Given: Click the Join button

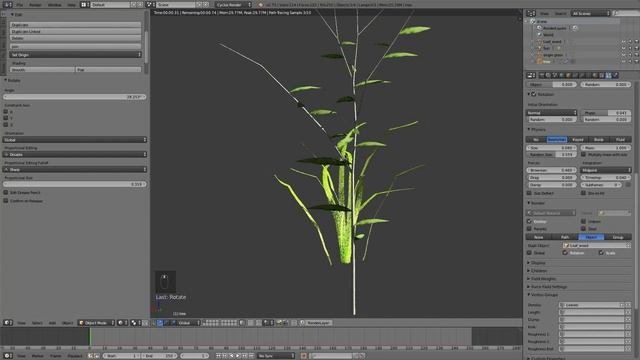Looking at the screenshot, I should click(76, 46).
